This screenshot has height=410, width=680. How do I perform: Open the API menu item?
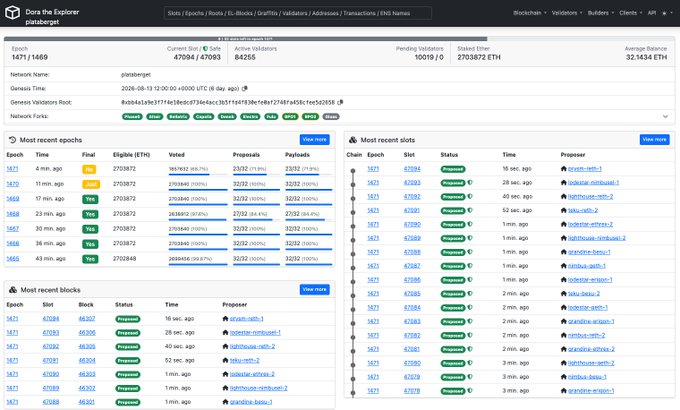[x=652, y=13]
